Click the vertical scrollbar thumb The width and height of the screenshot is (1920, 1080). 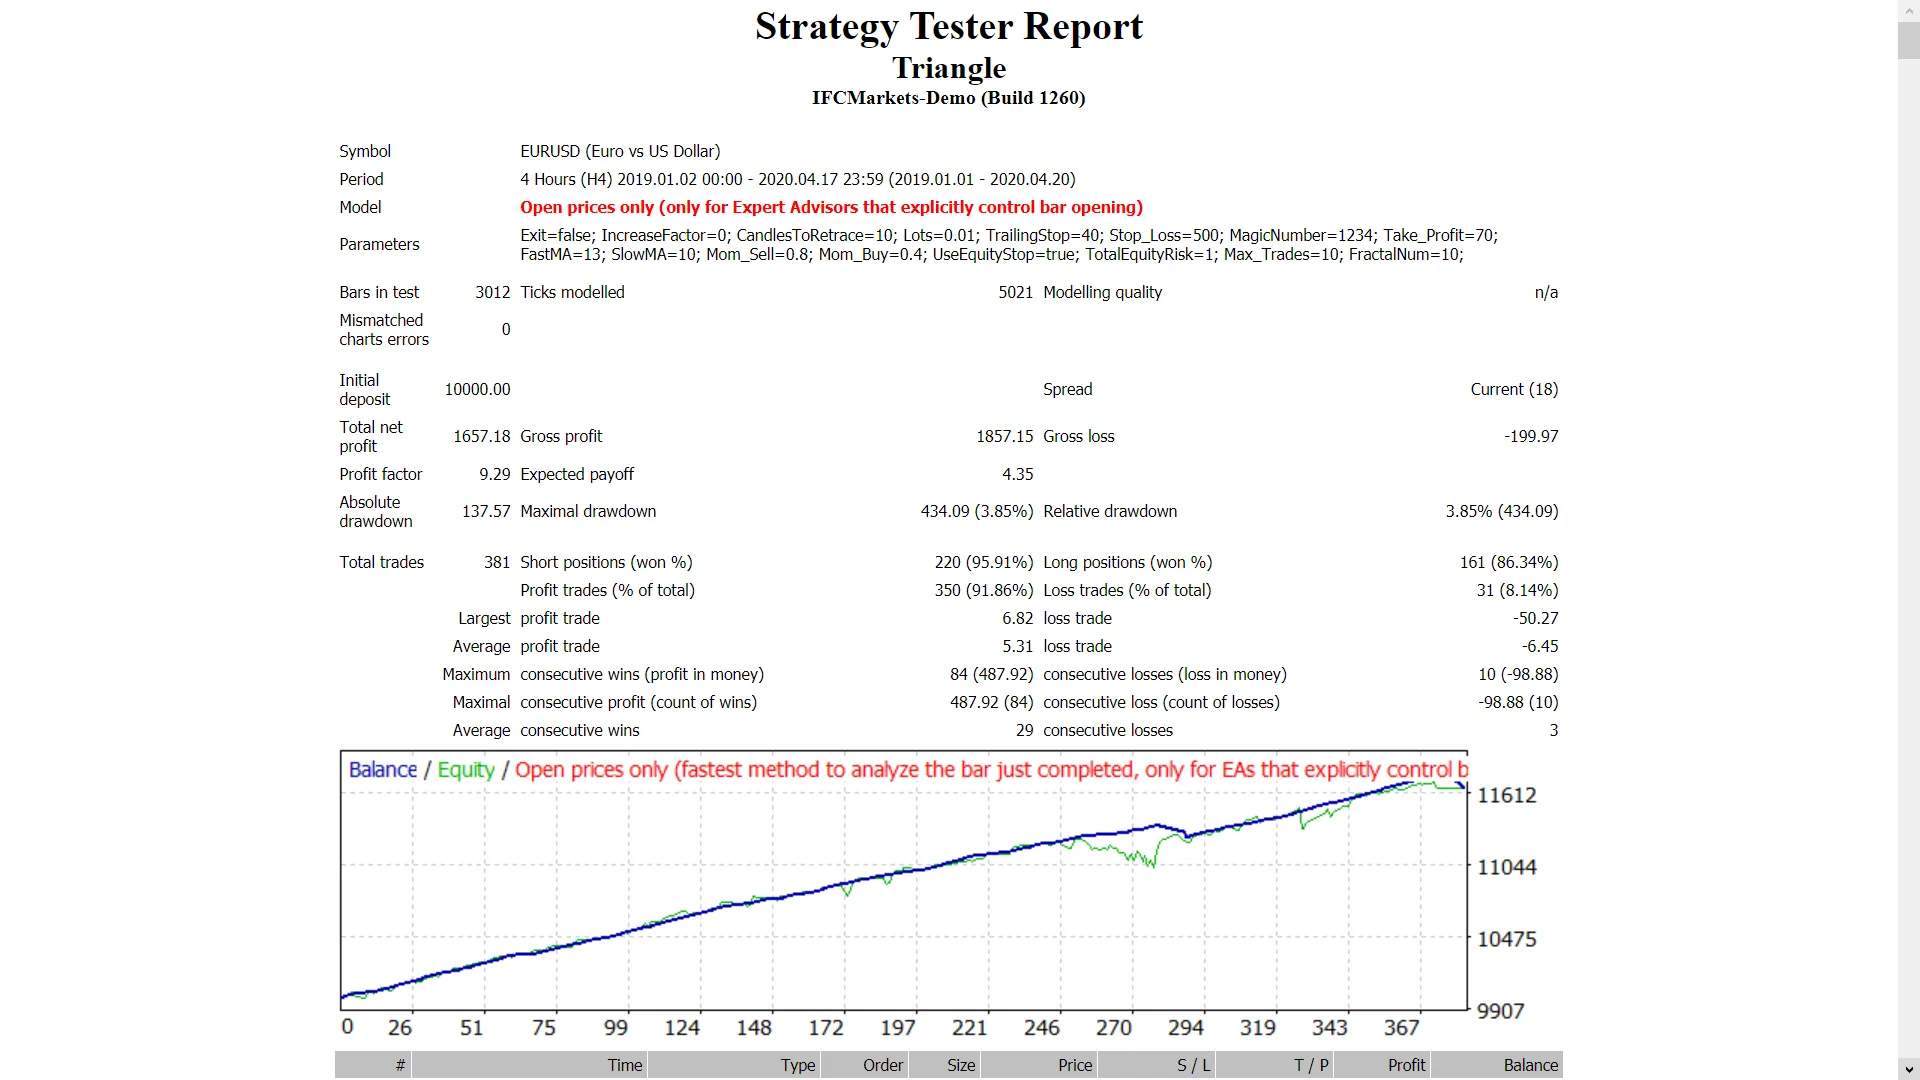pyautogui.click(x=1908, y=40)
